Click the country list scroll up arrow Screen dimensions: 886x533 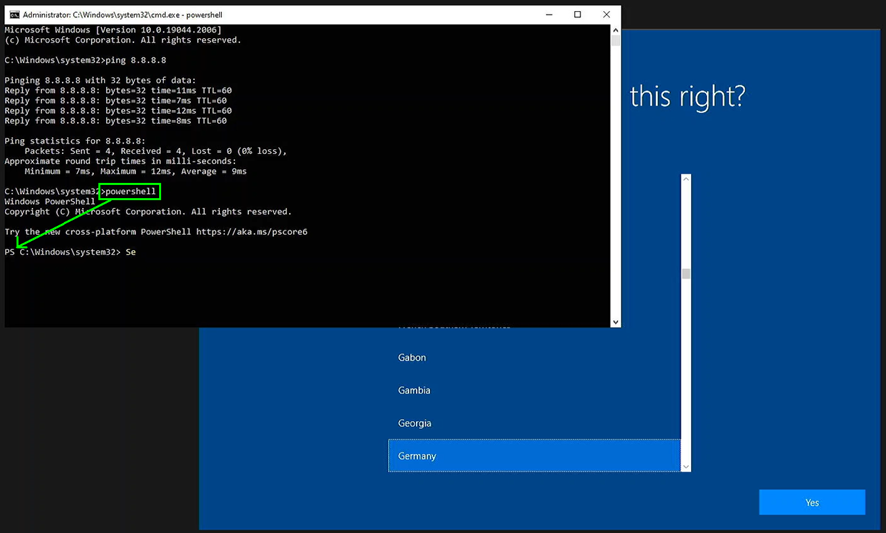[686, 180]
